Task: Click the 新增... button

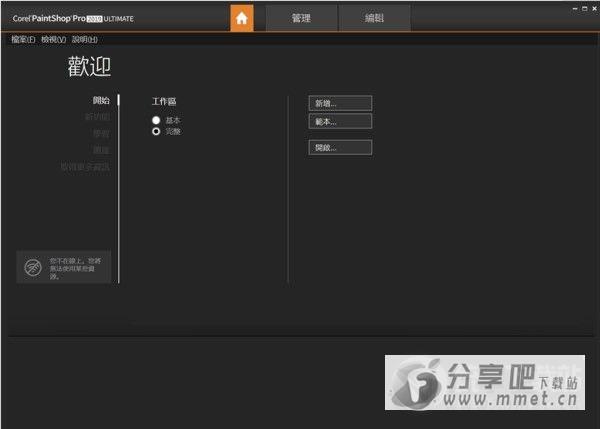Action: (340, 103)
